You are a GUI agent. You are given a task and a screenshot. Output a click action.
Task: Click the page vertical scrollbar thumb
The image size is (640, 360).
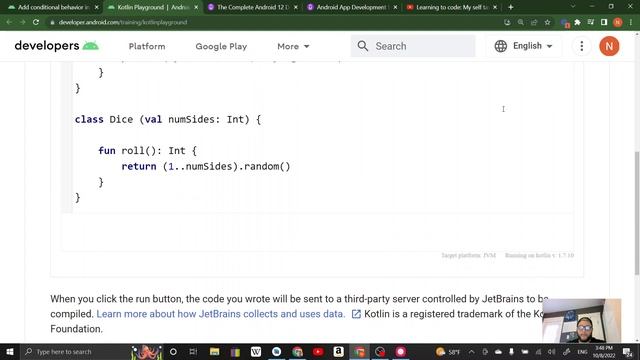point(637,212)
